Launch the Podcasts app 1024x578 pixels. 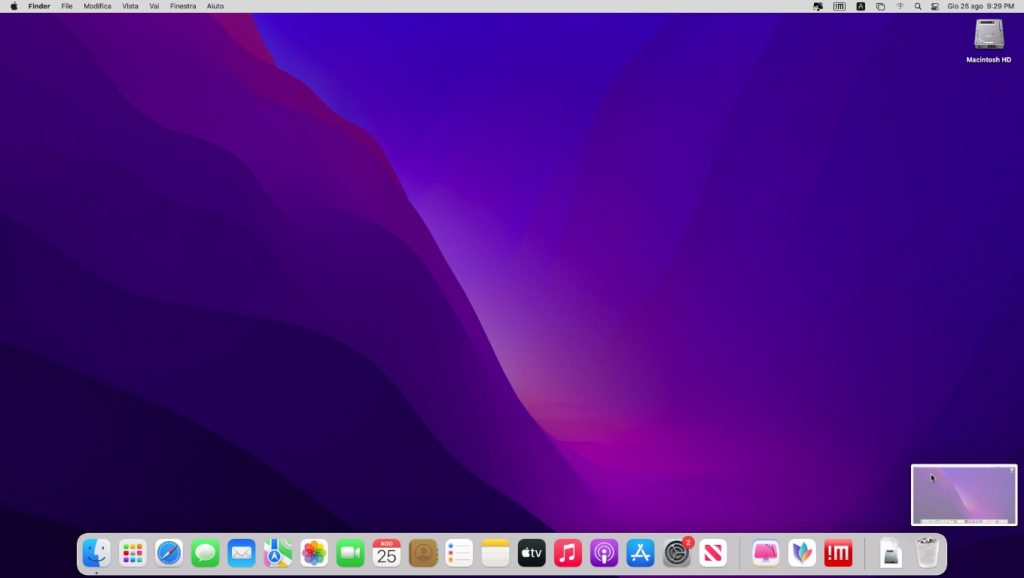tap(604, 552)
